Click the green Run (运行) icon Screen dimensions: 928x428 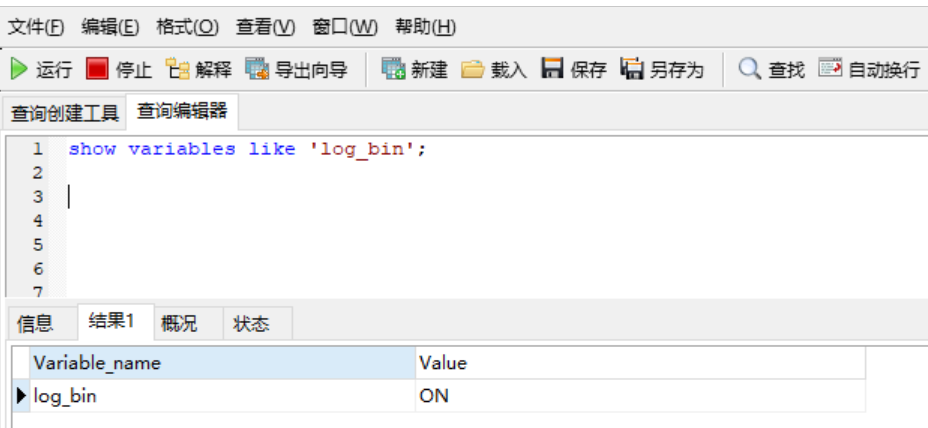pos(19,69)
